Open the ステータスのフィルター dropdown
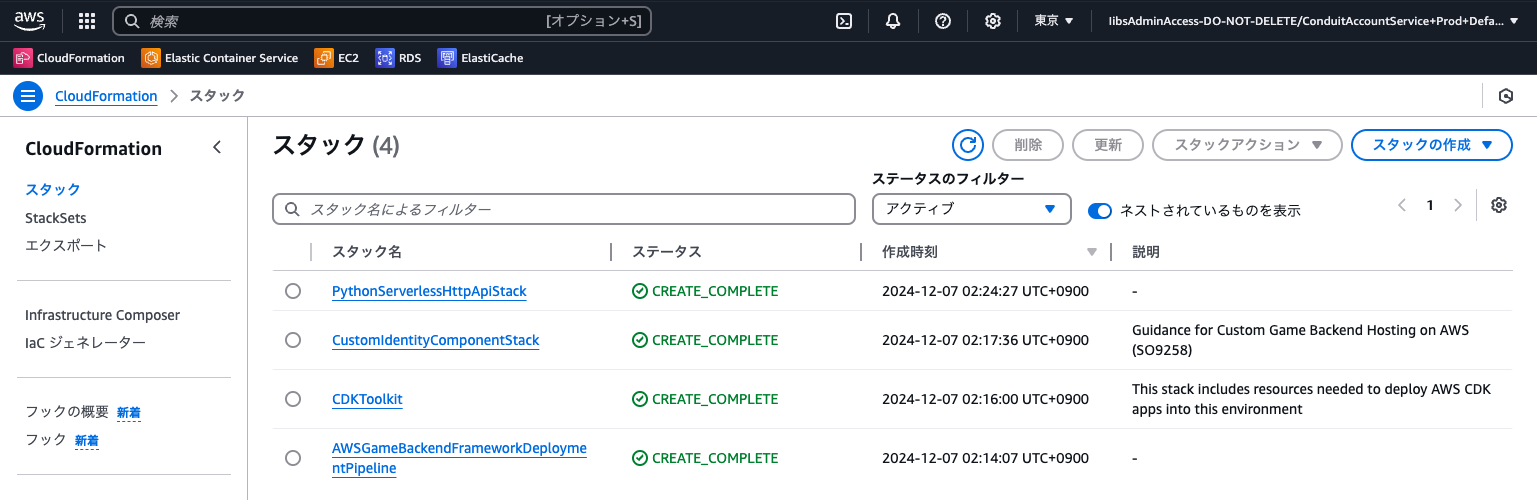 pyautogui.click(x=972, y=209)
